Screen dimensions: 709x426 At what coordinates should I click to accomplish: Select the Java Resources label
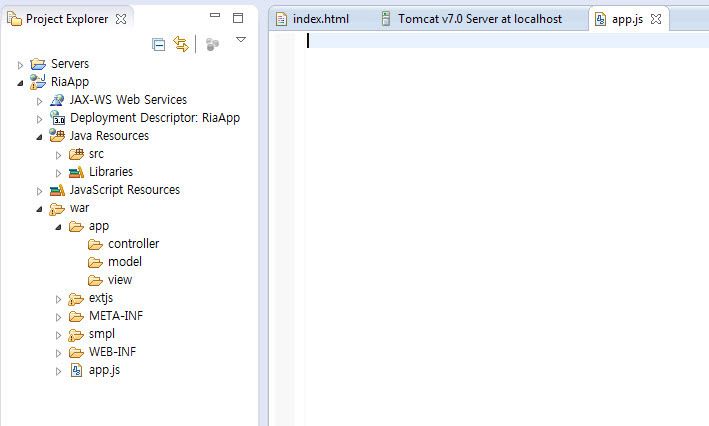click(x=109, y=136)
